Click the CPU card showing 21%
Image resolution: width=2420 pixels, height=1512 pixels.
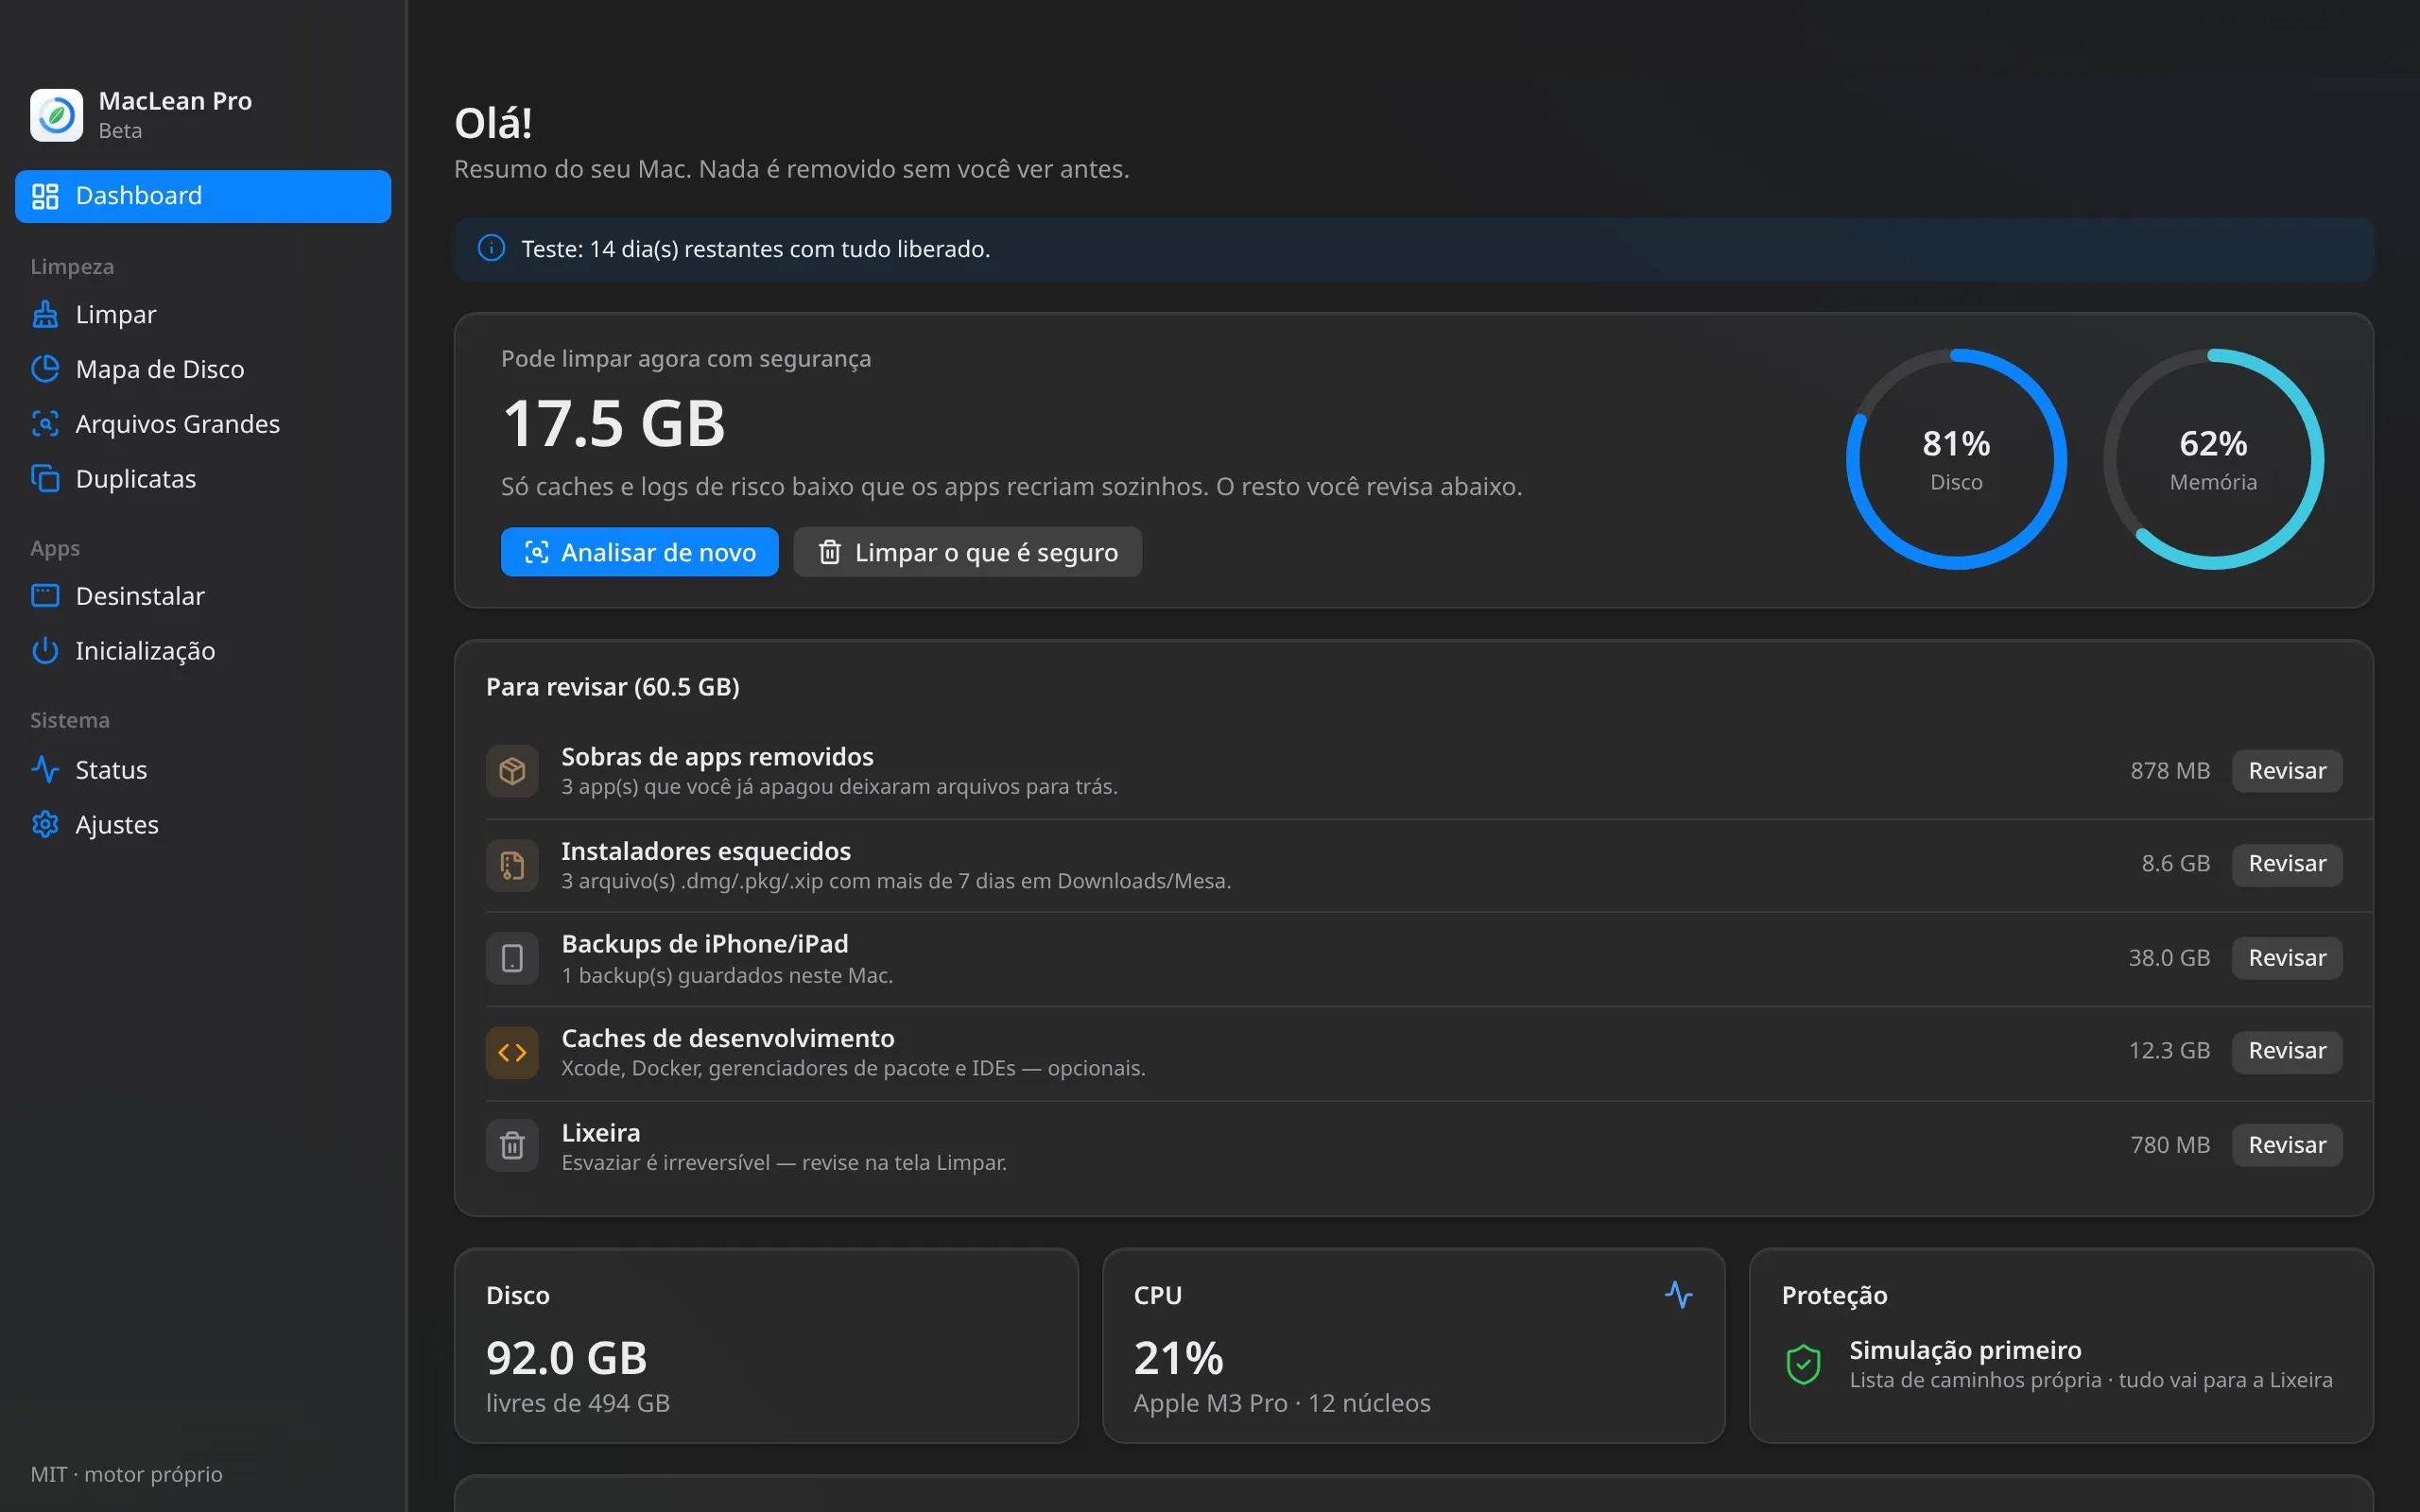[x=1413, y=1345]
